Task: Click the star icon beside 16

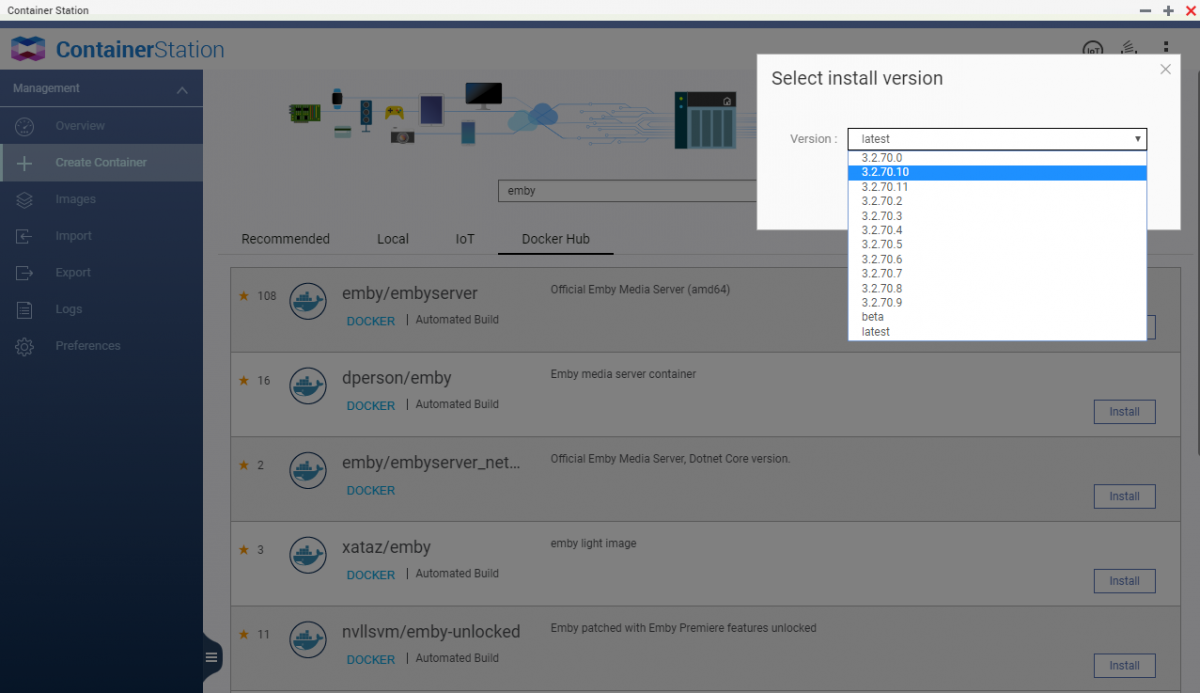Action: (x=243, y=380)
